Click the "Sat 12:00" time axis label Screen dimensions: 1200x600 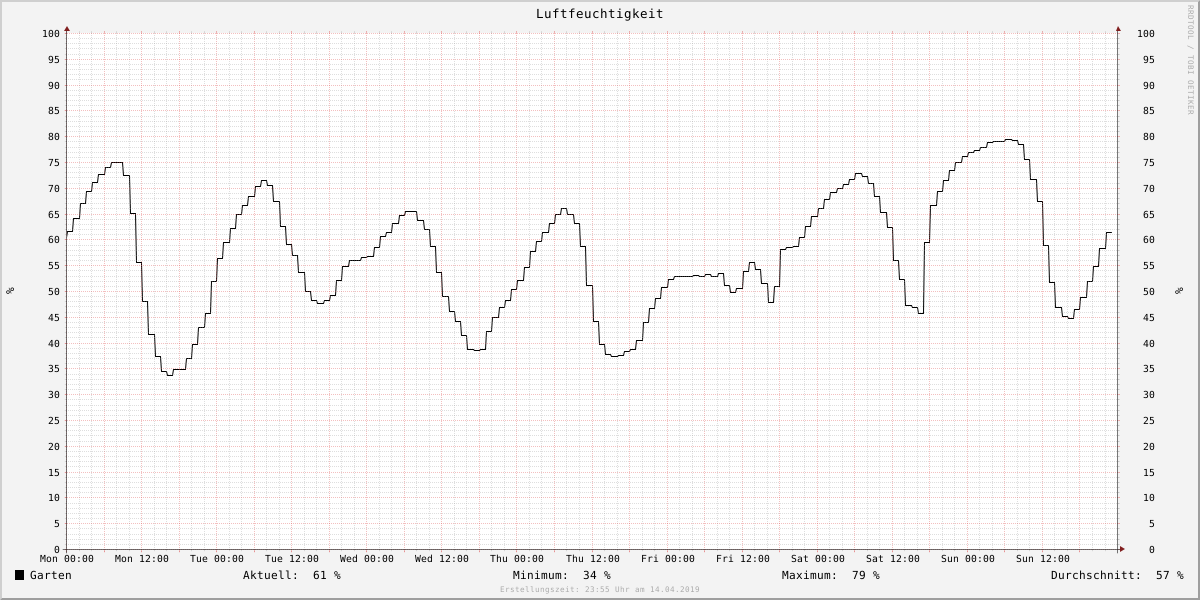(x=893, y=559)
